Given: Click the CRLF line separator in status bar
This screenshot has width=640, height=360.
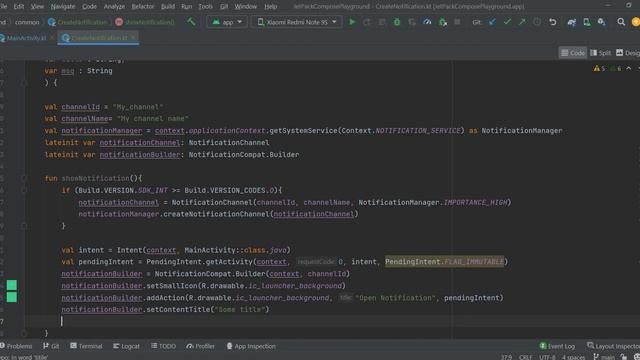Looking at the screenshot, I should 525,357.
